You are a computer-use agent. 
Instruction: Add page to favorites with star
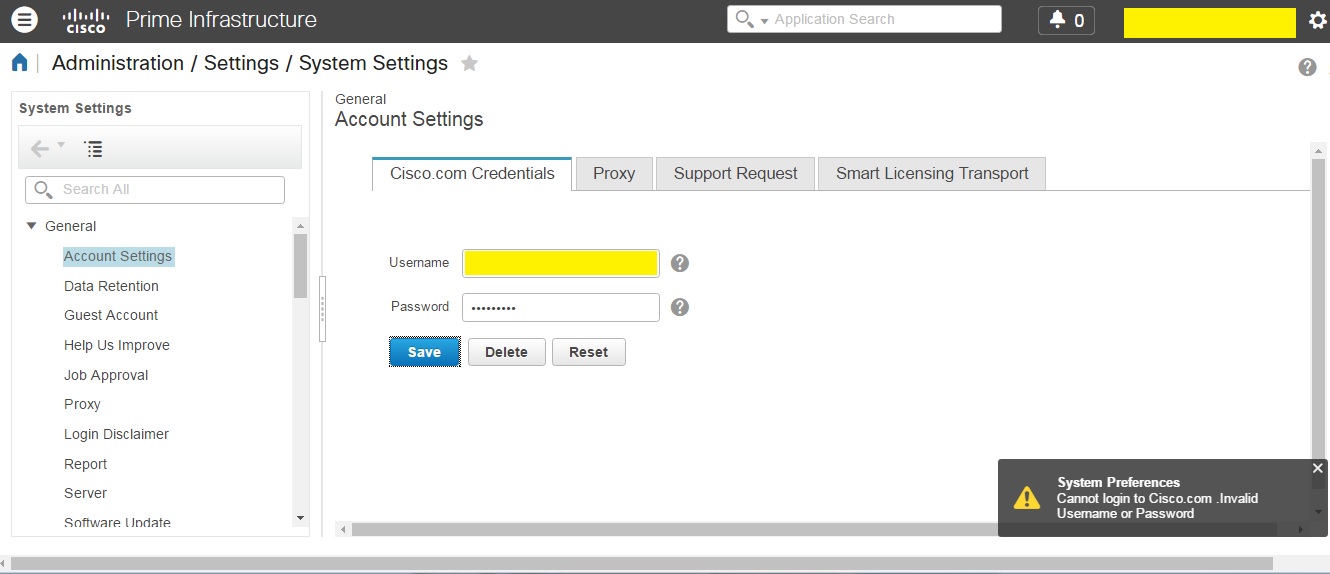point(469,63)
